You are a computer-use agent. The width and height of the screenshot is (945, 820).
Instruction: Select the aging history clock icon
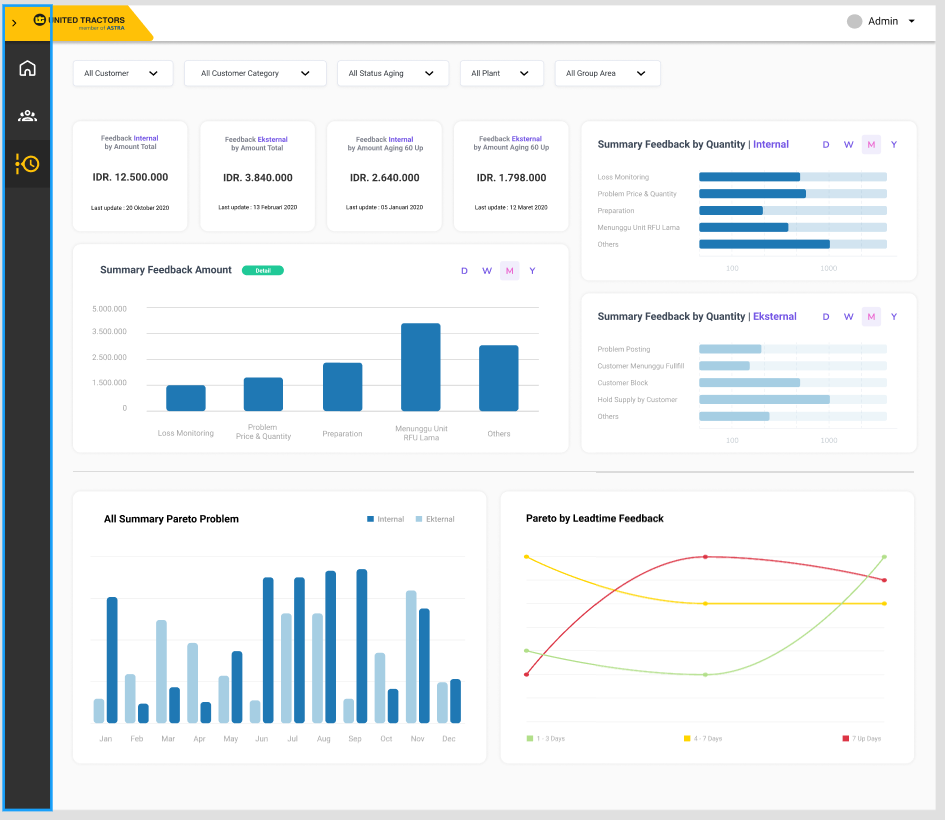(27, 164)
